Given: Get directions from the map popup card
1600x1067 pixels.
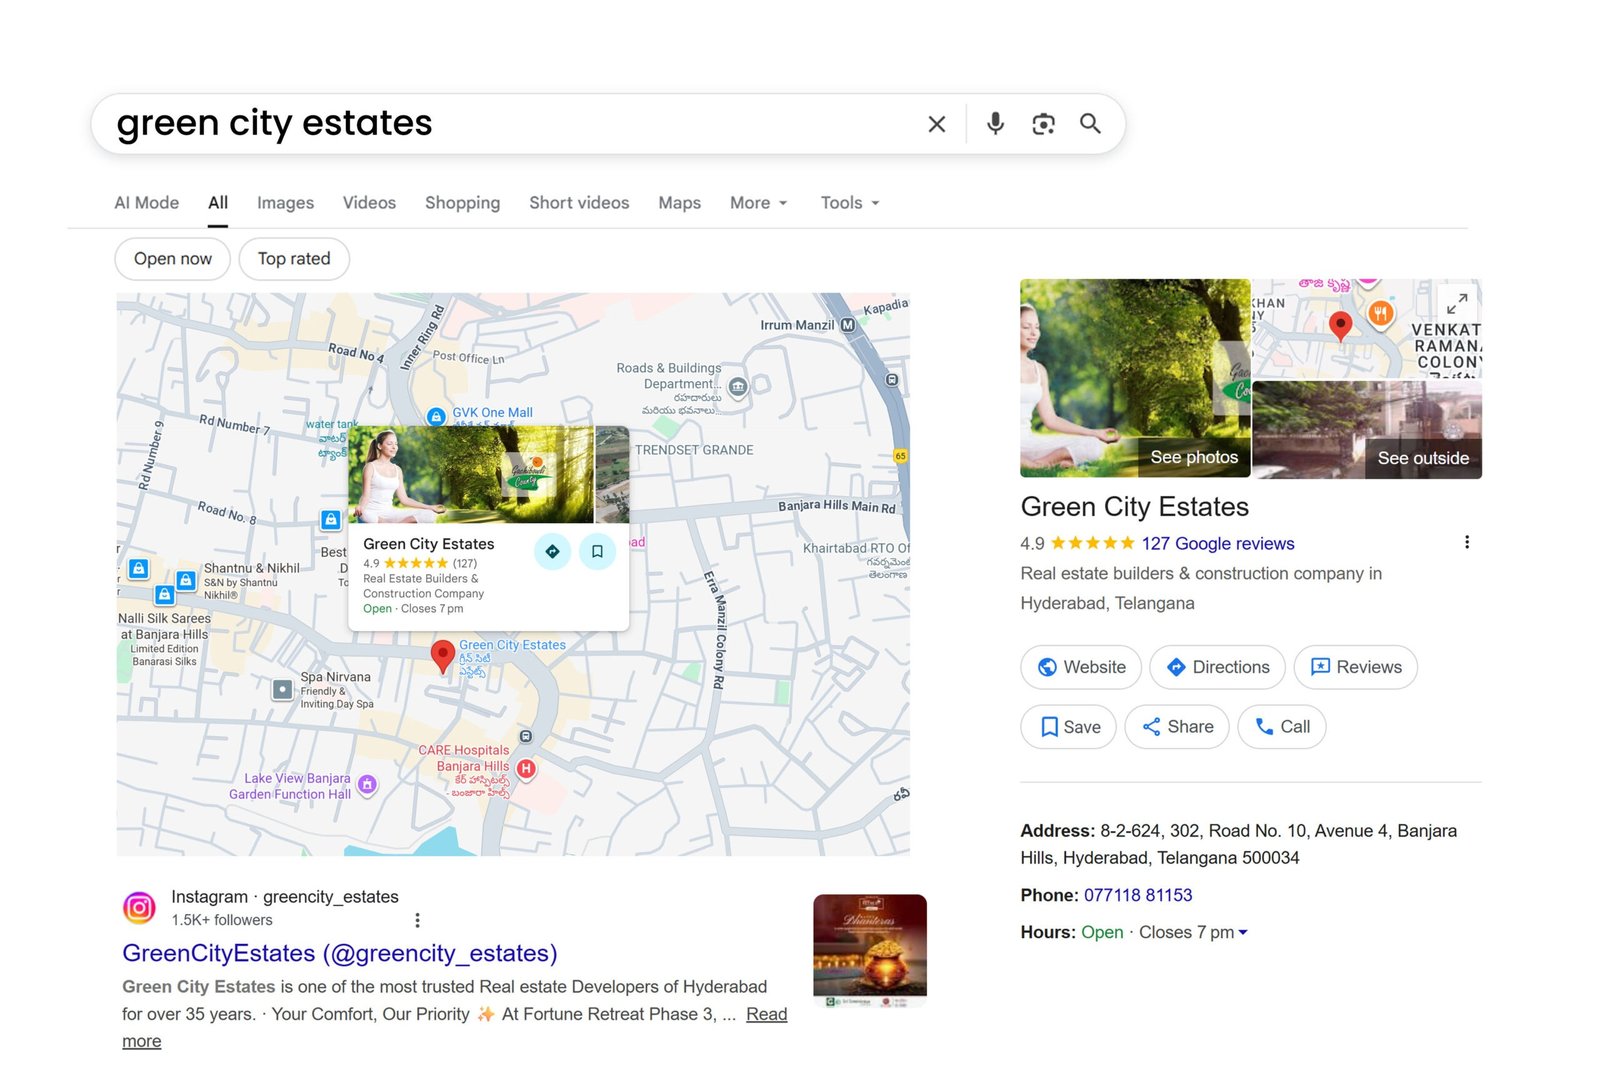Looking at the screenshot, I should click(552, 551).
